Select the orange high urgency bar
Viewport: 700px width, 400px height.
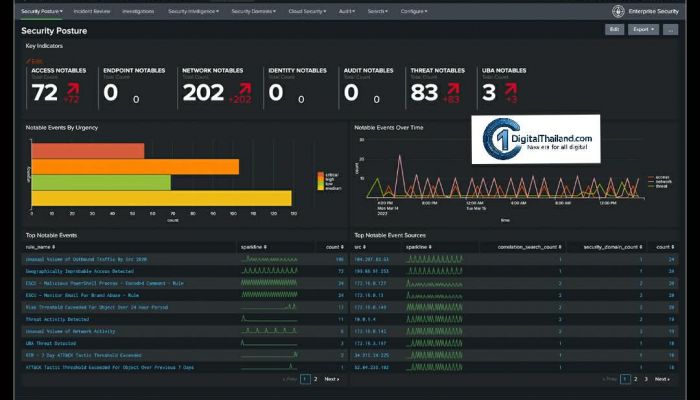(134, 166)
